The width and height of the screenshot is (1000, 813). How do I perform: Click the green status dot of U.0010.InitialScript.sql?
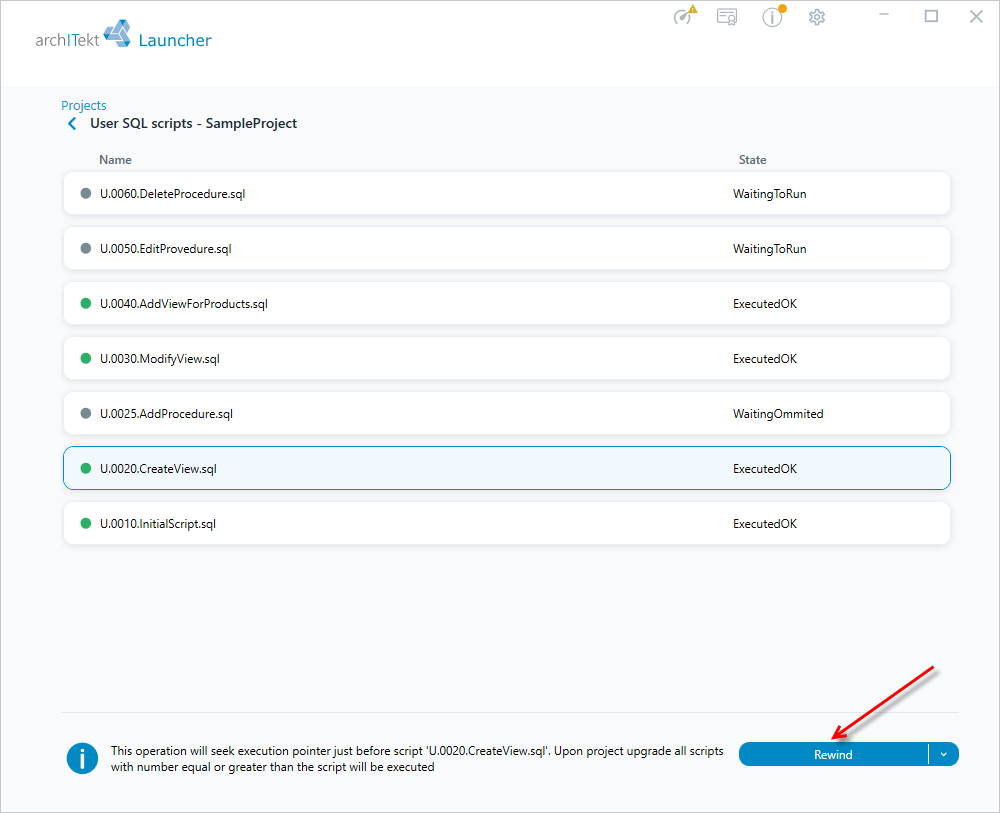click(x=85, y=523)
